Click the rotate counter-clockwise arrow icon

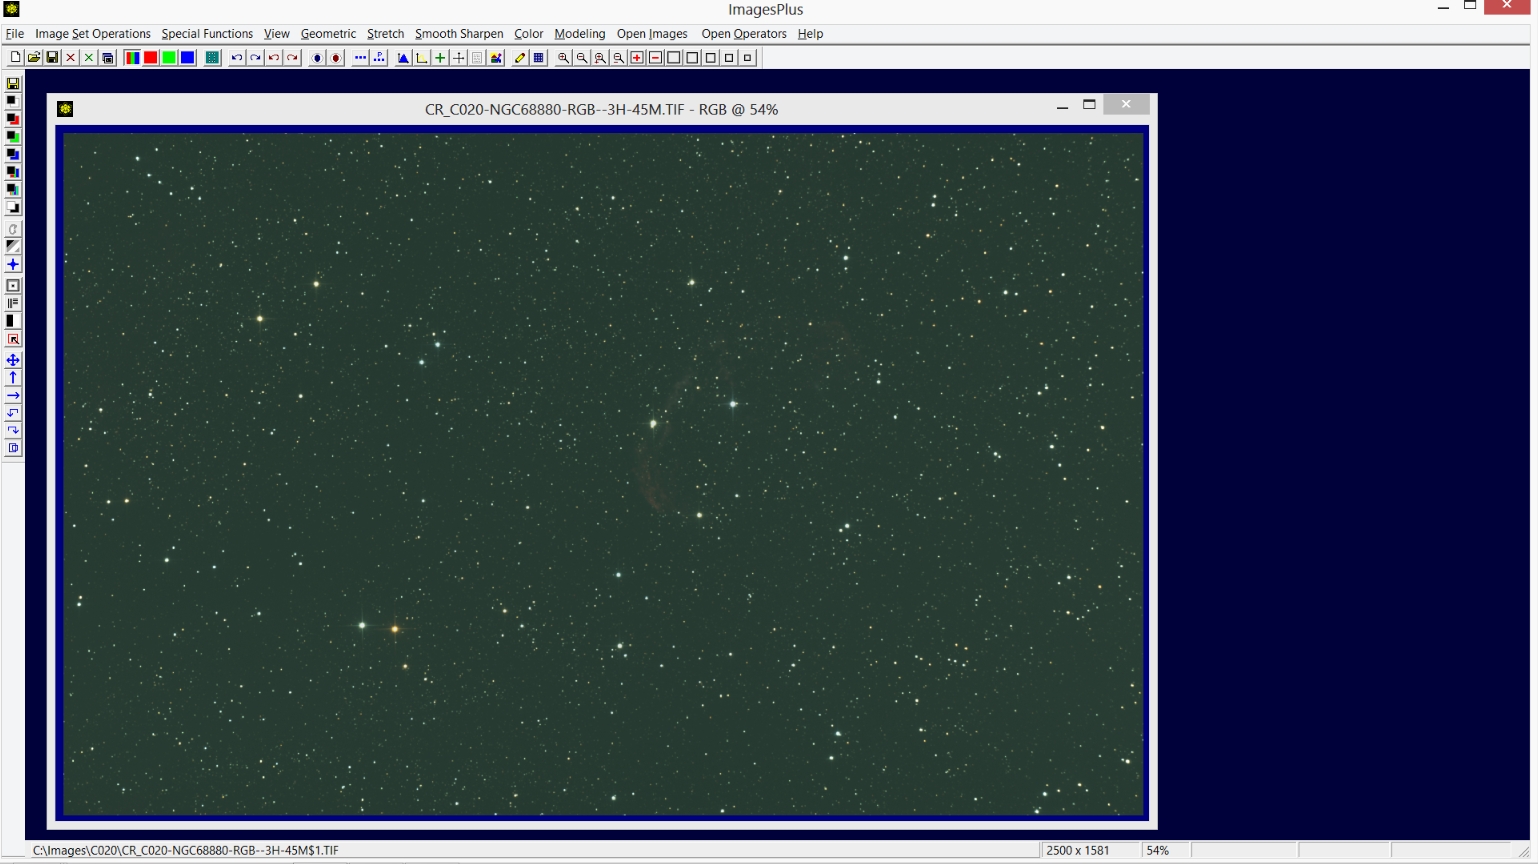point(13,414)
